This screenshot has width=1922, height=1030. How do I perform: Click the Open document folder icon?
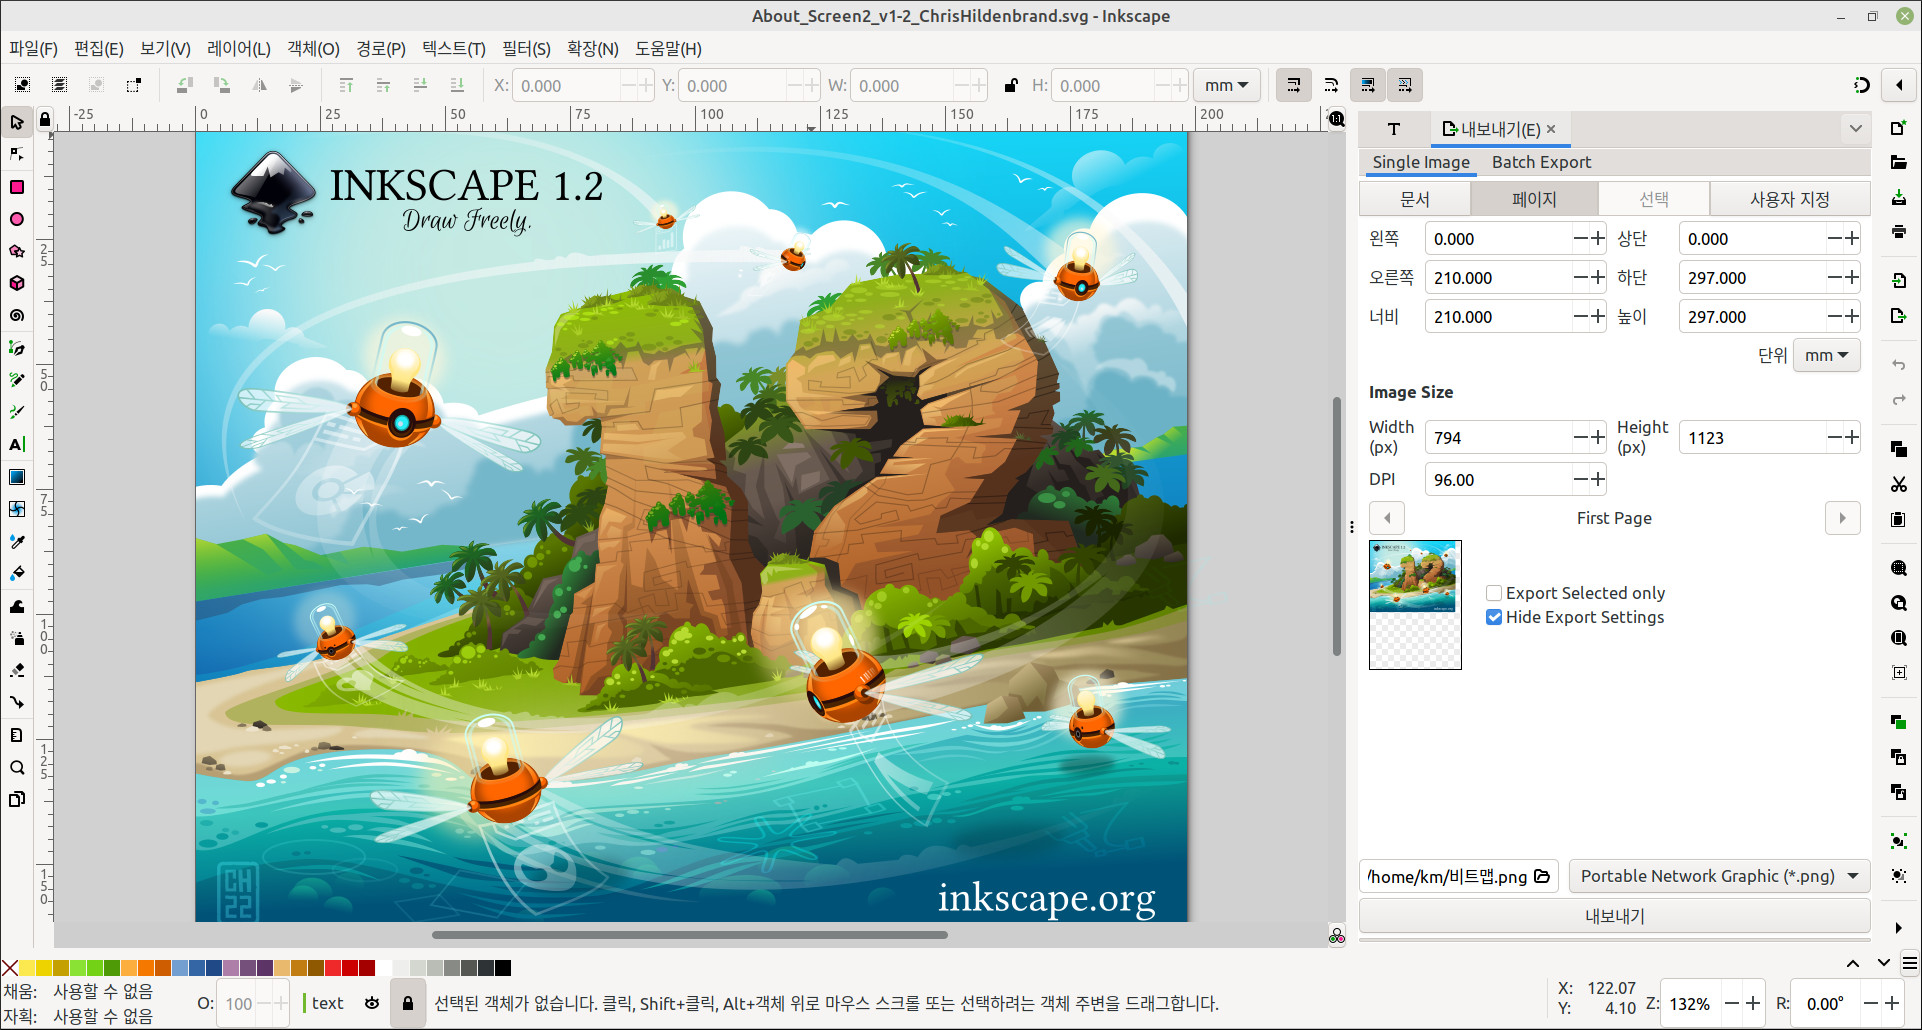pyautogui.click(x=1899, y=162)
